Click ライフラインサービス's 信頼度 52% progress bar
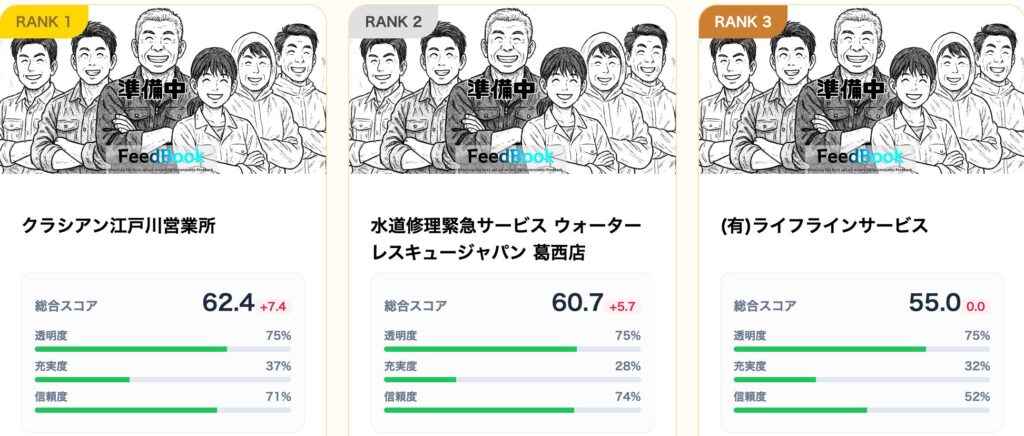Viewport: 1024px width, 436px height. pyautogui.click(x=861, y=410)
